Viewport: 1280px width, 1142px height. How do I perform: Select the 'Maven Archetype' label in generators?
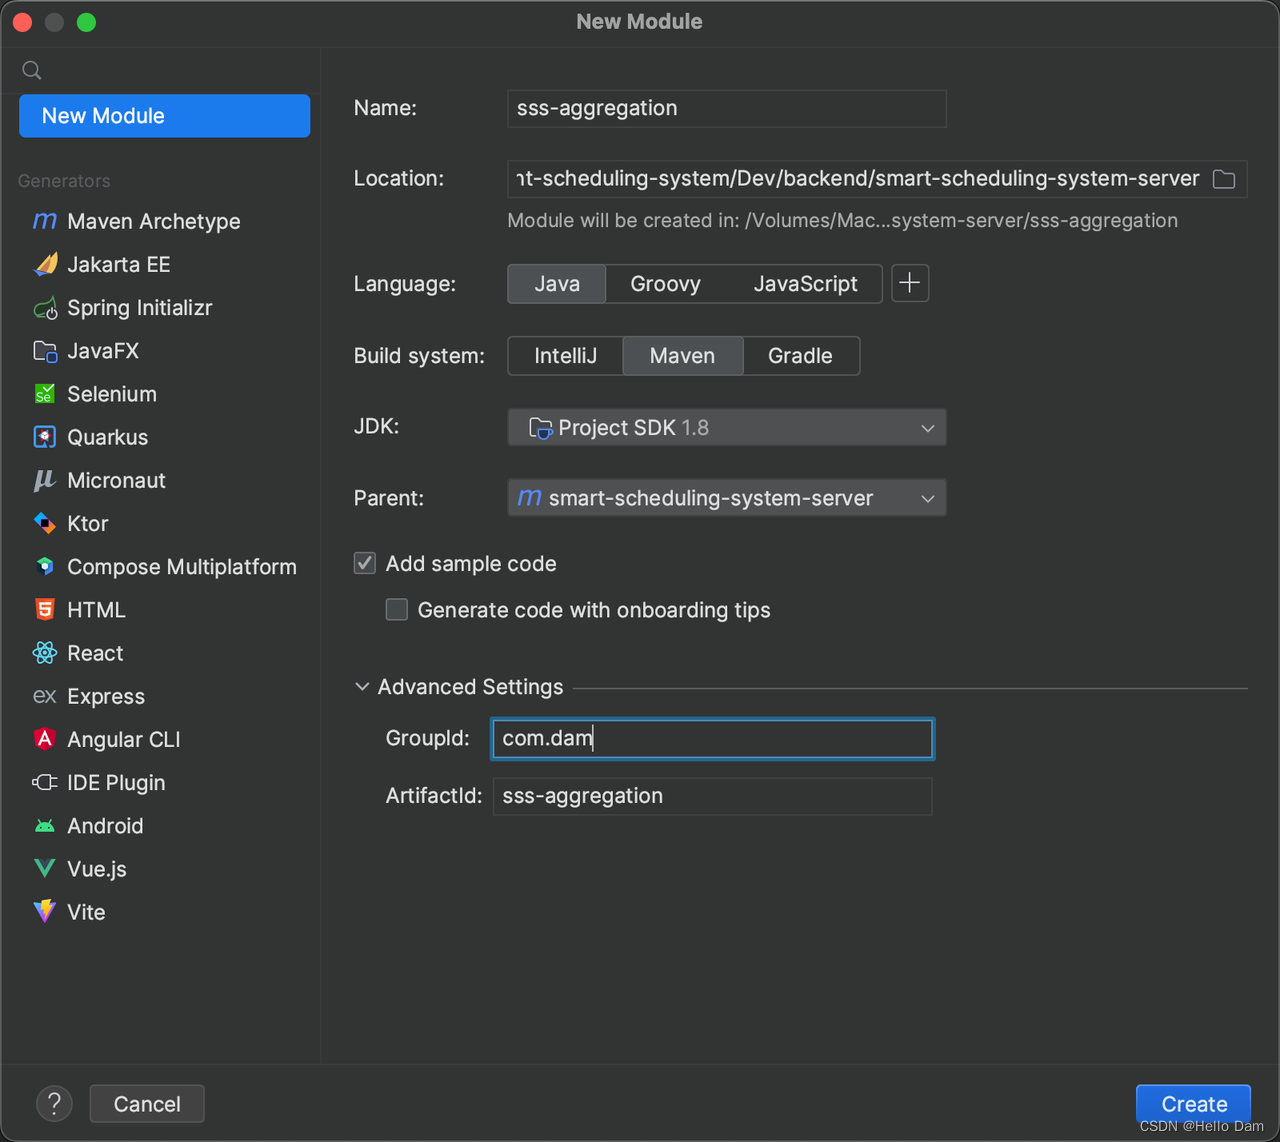[154, 221]
